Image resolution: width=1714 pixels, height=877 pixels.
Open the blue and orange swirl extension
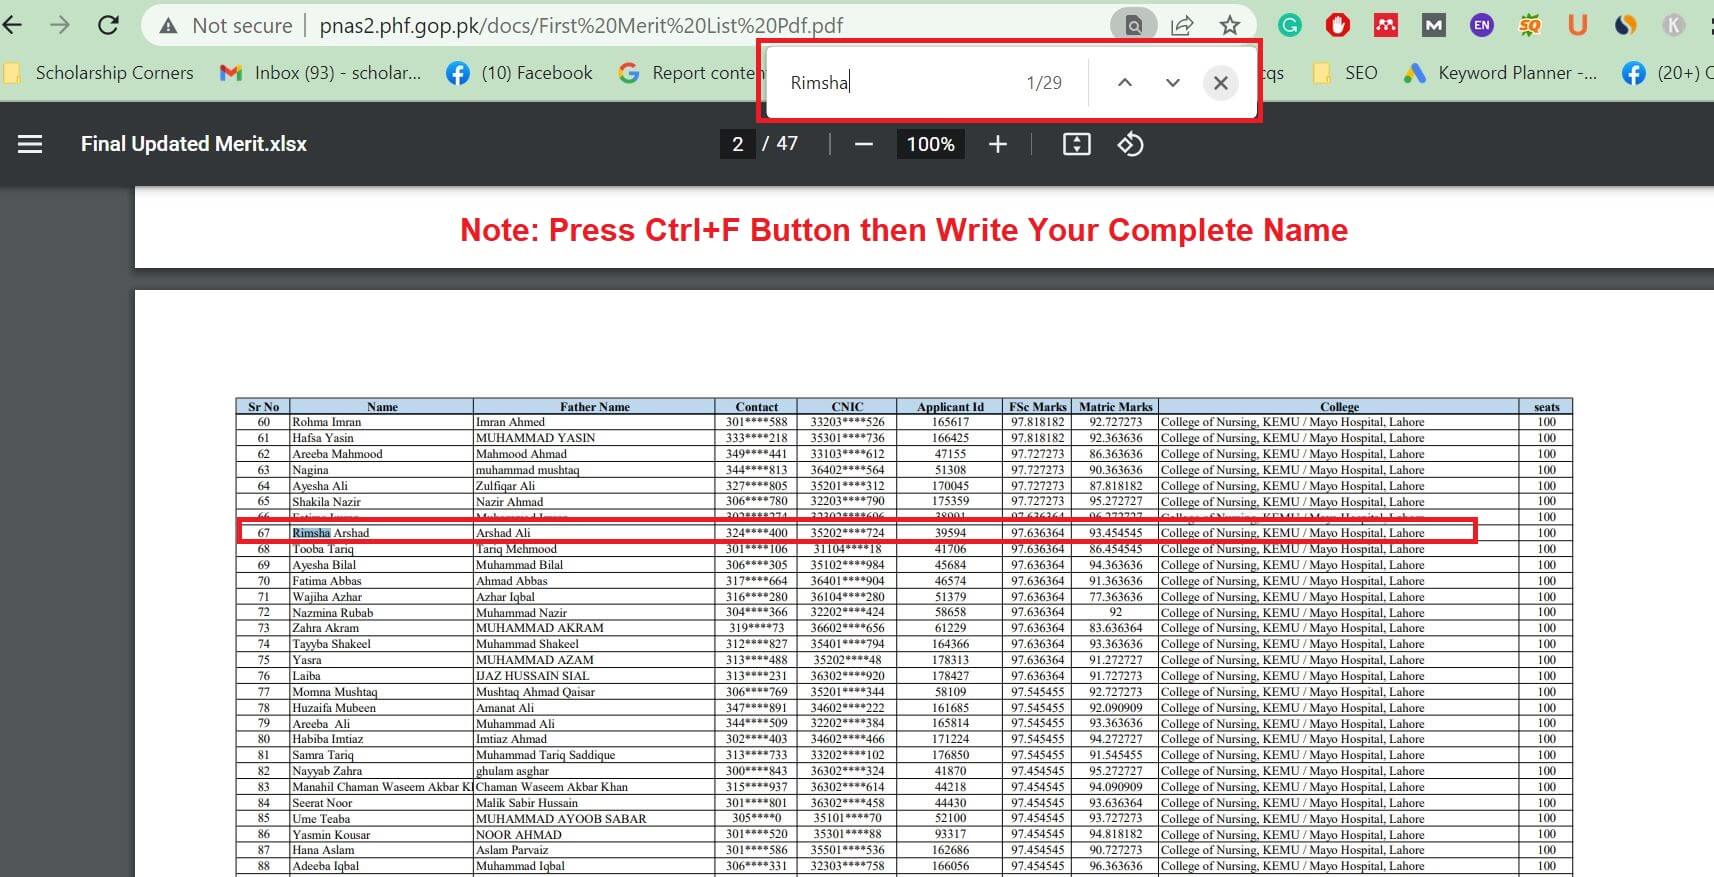[x=1626, y=26]
